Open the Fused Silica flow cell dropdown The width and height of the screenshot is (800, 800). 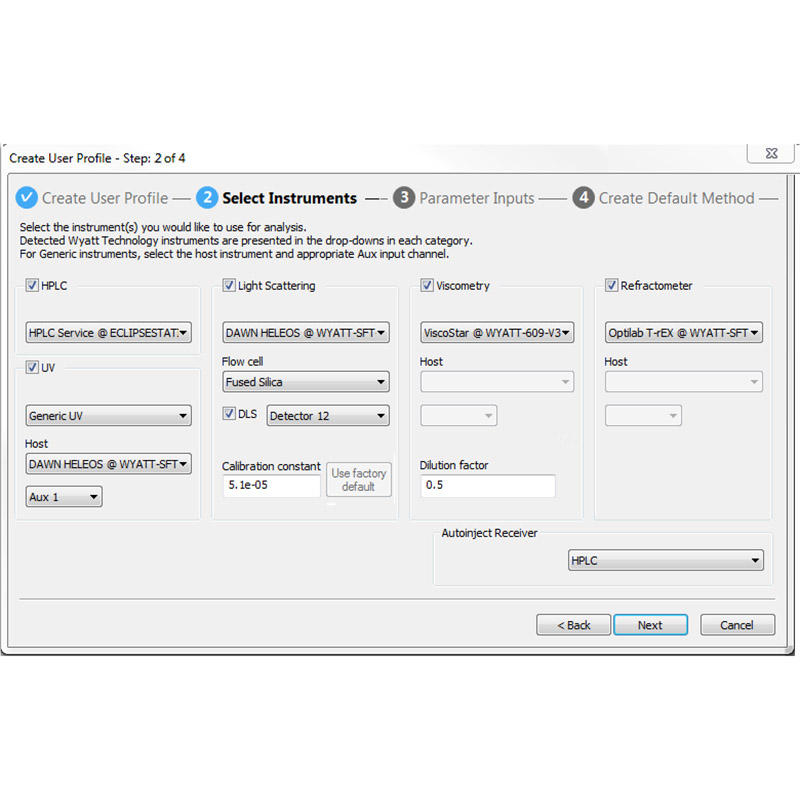(306, 382)
